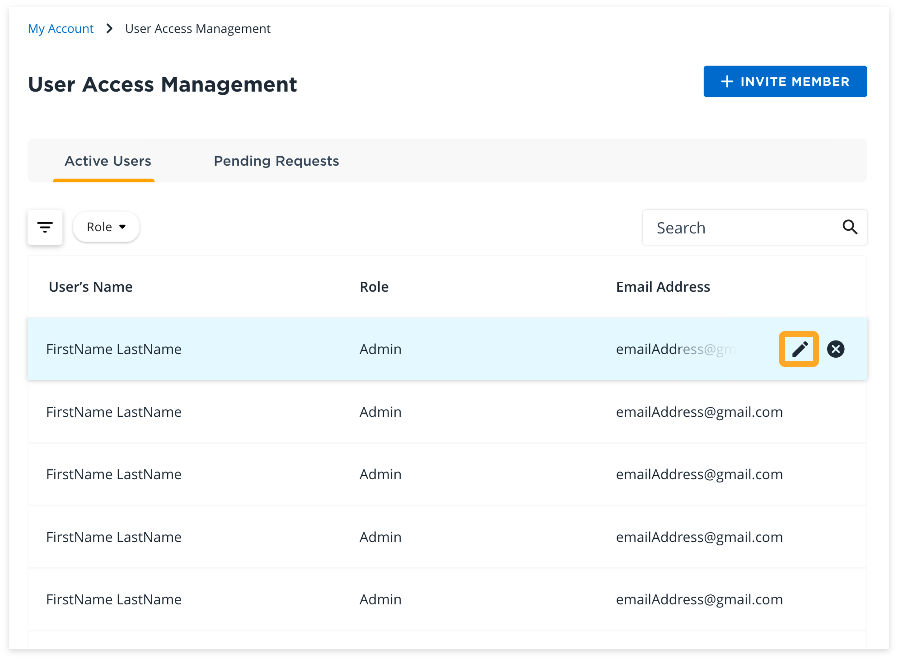
Task: Open the filter list icon button
Action: [x=45, y=227]
